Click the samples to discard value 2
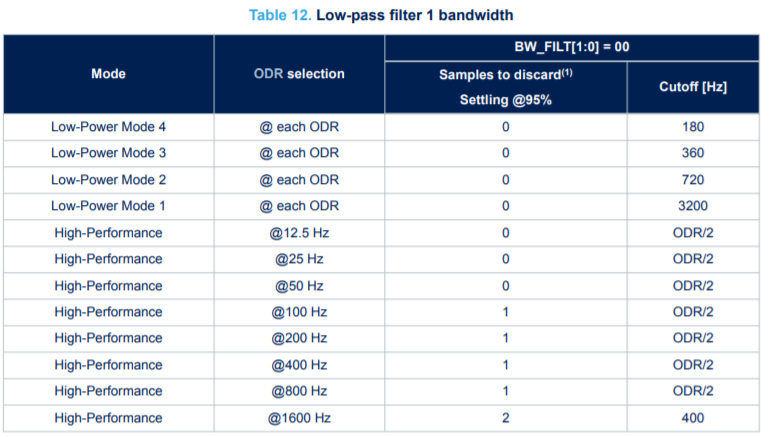This screenshot has height=437, width=769. click(506, 418)
